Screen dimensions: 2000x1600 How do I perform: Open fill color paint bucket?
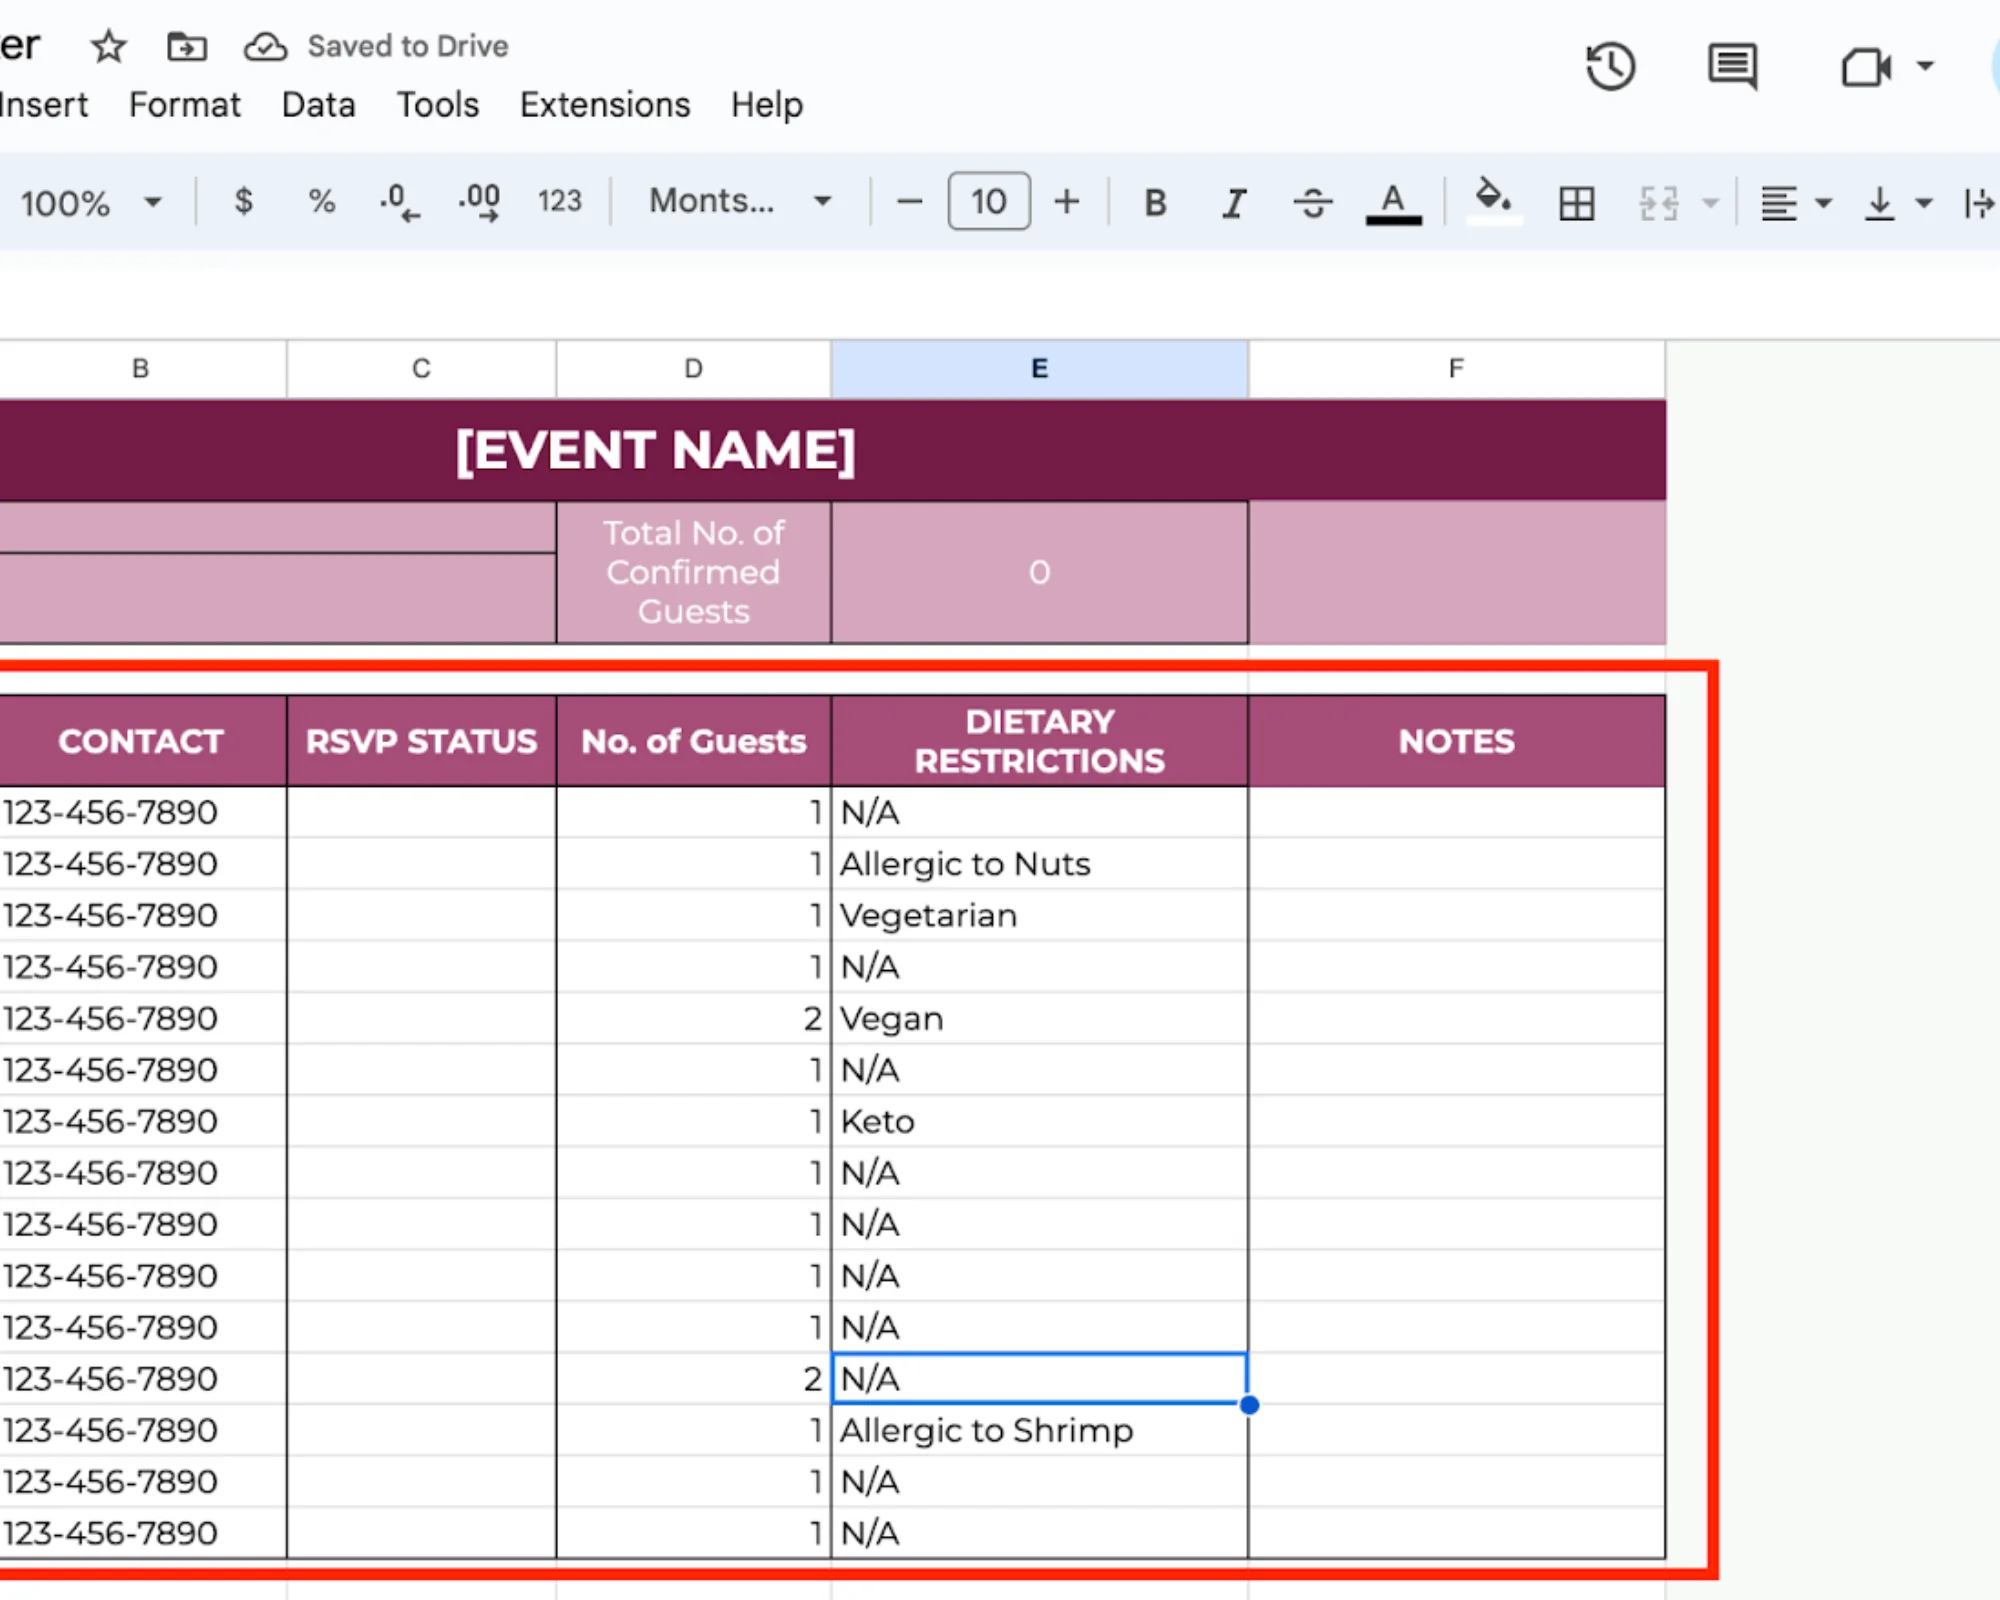point(1493,198)
